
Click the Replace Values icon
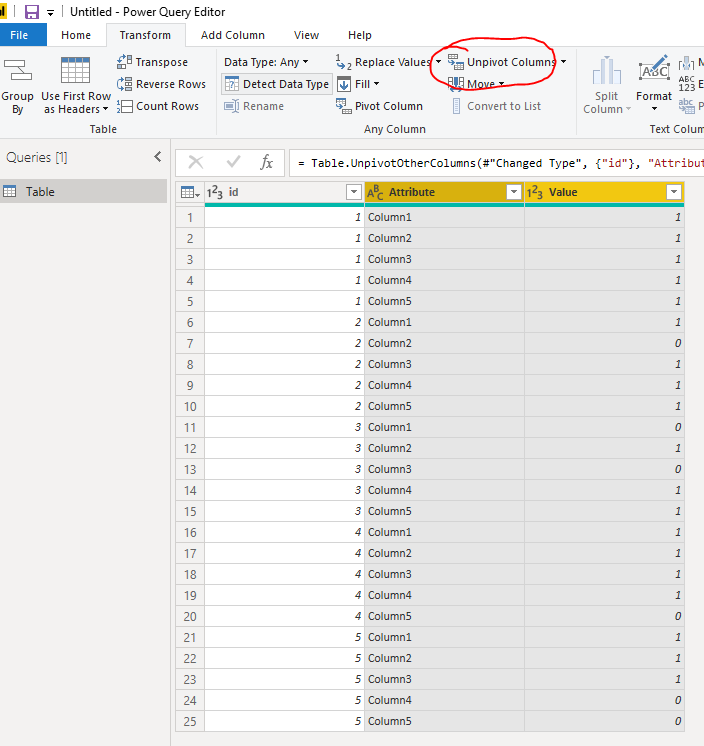(343, 62)
